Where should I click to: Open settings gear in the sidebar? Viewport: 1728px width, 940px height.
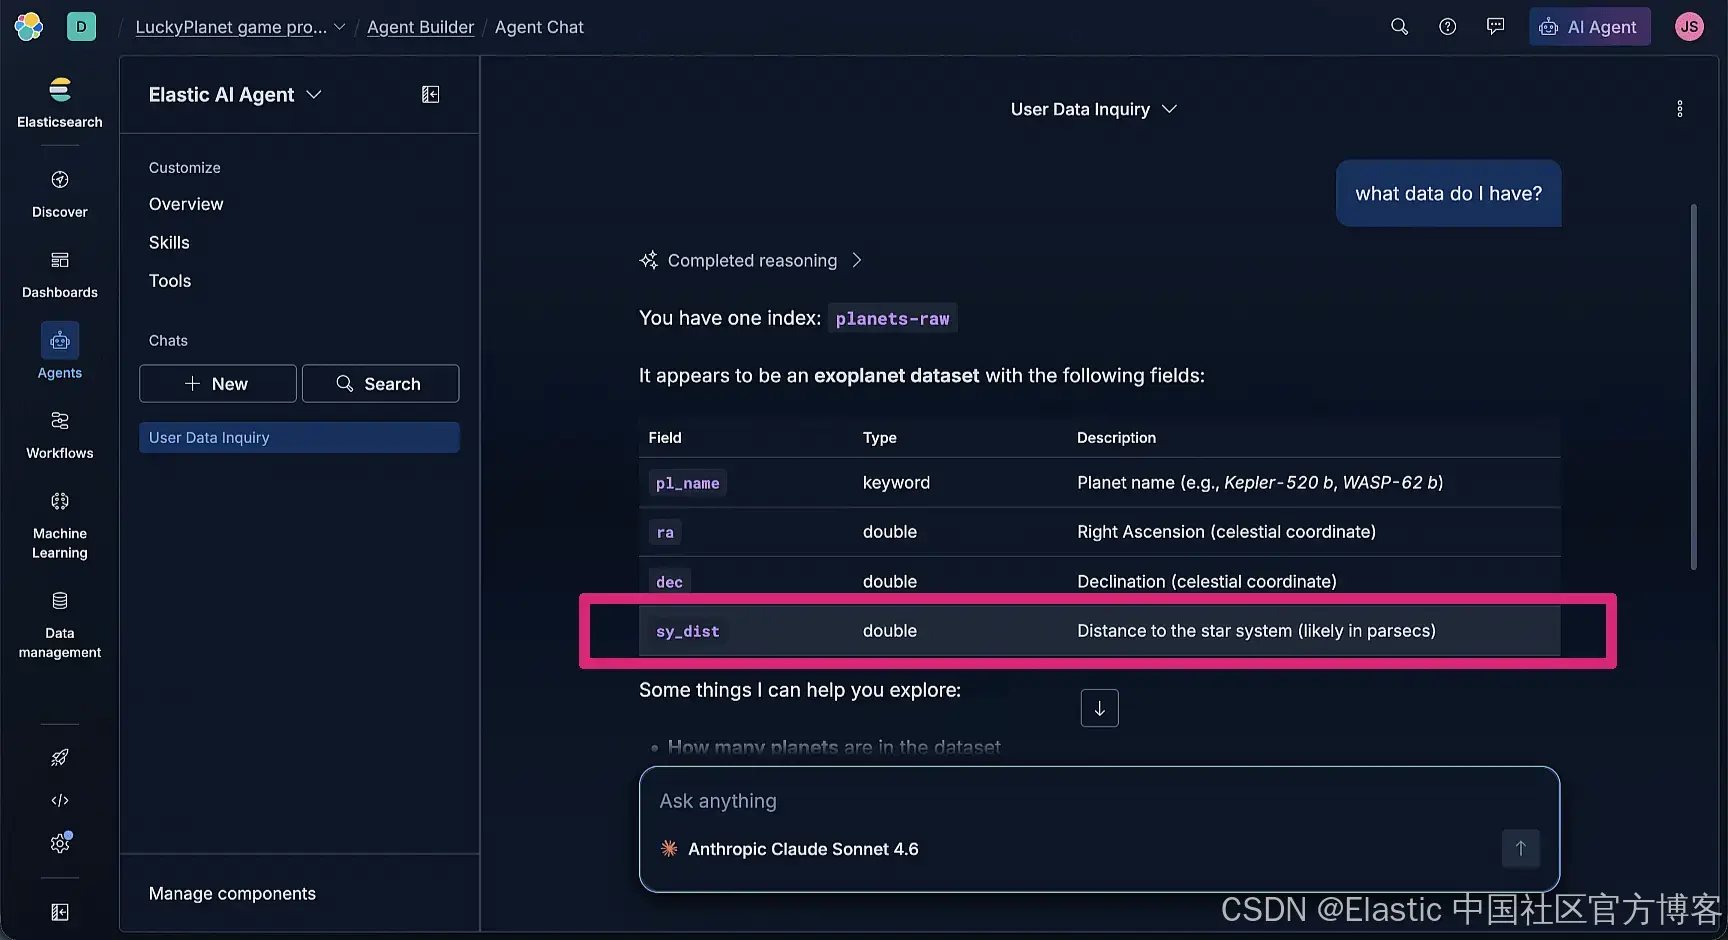60,843
